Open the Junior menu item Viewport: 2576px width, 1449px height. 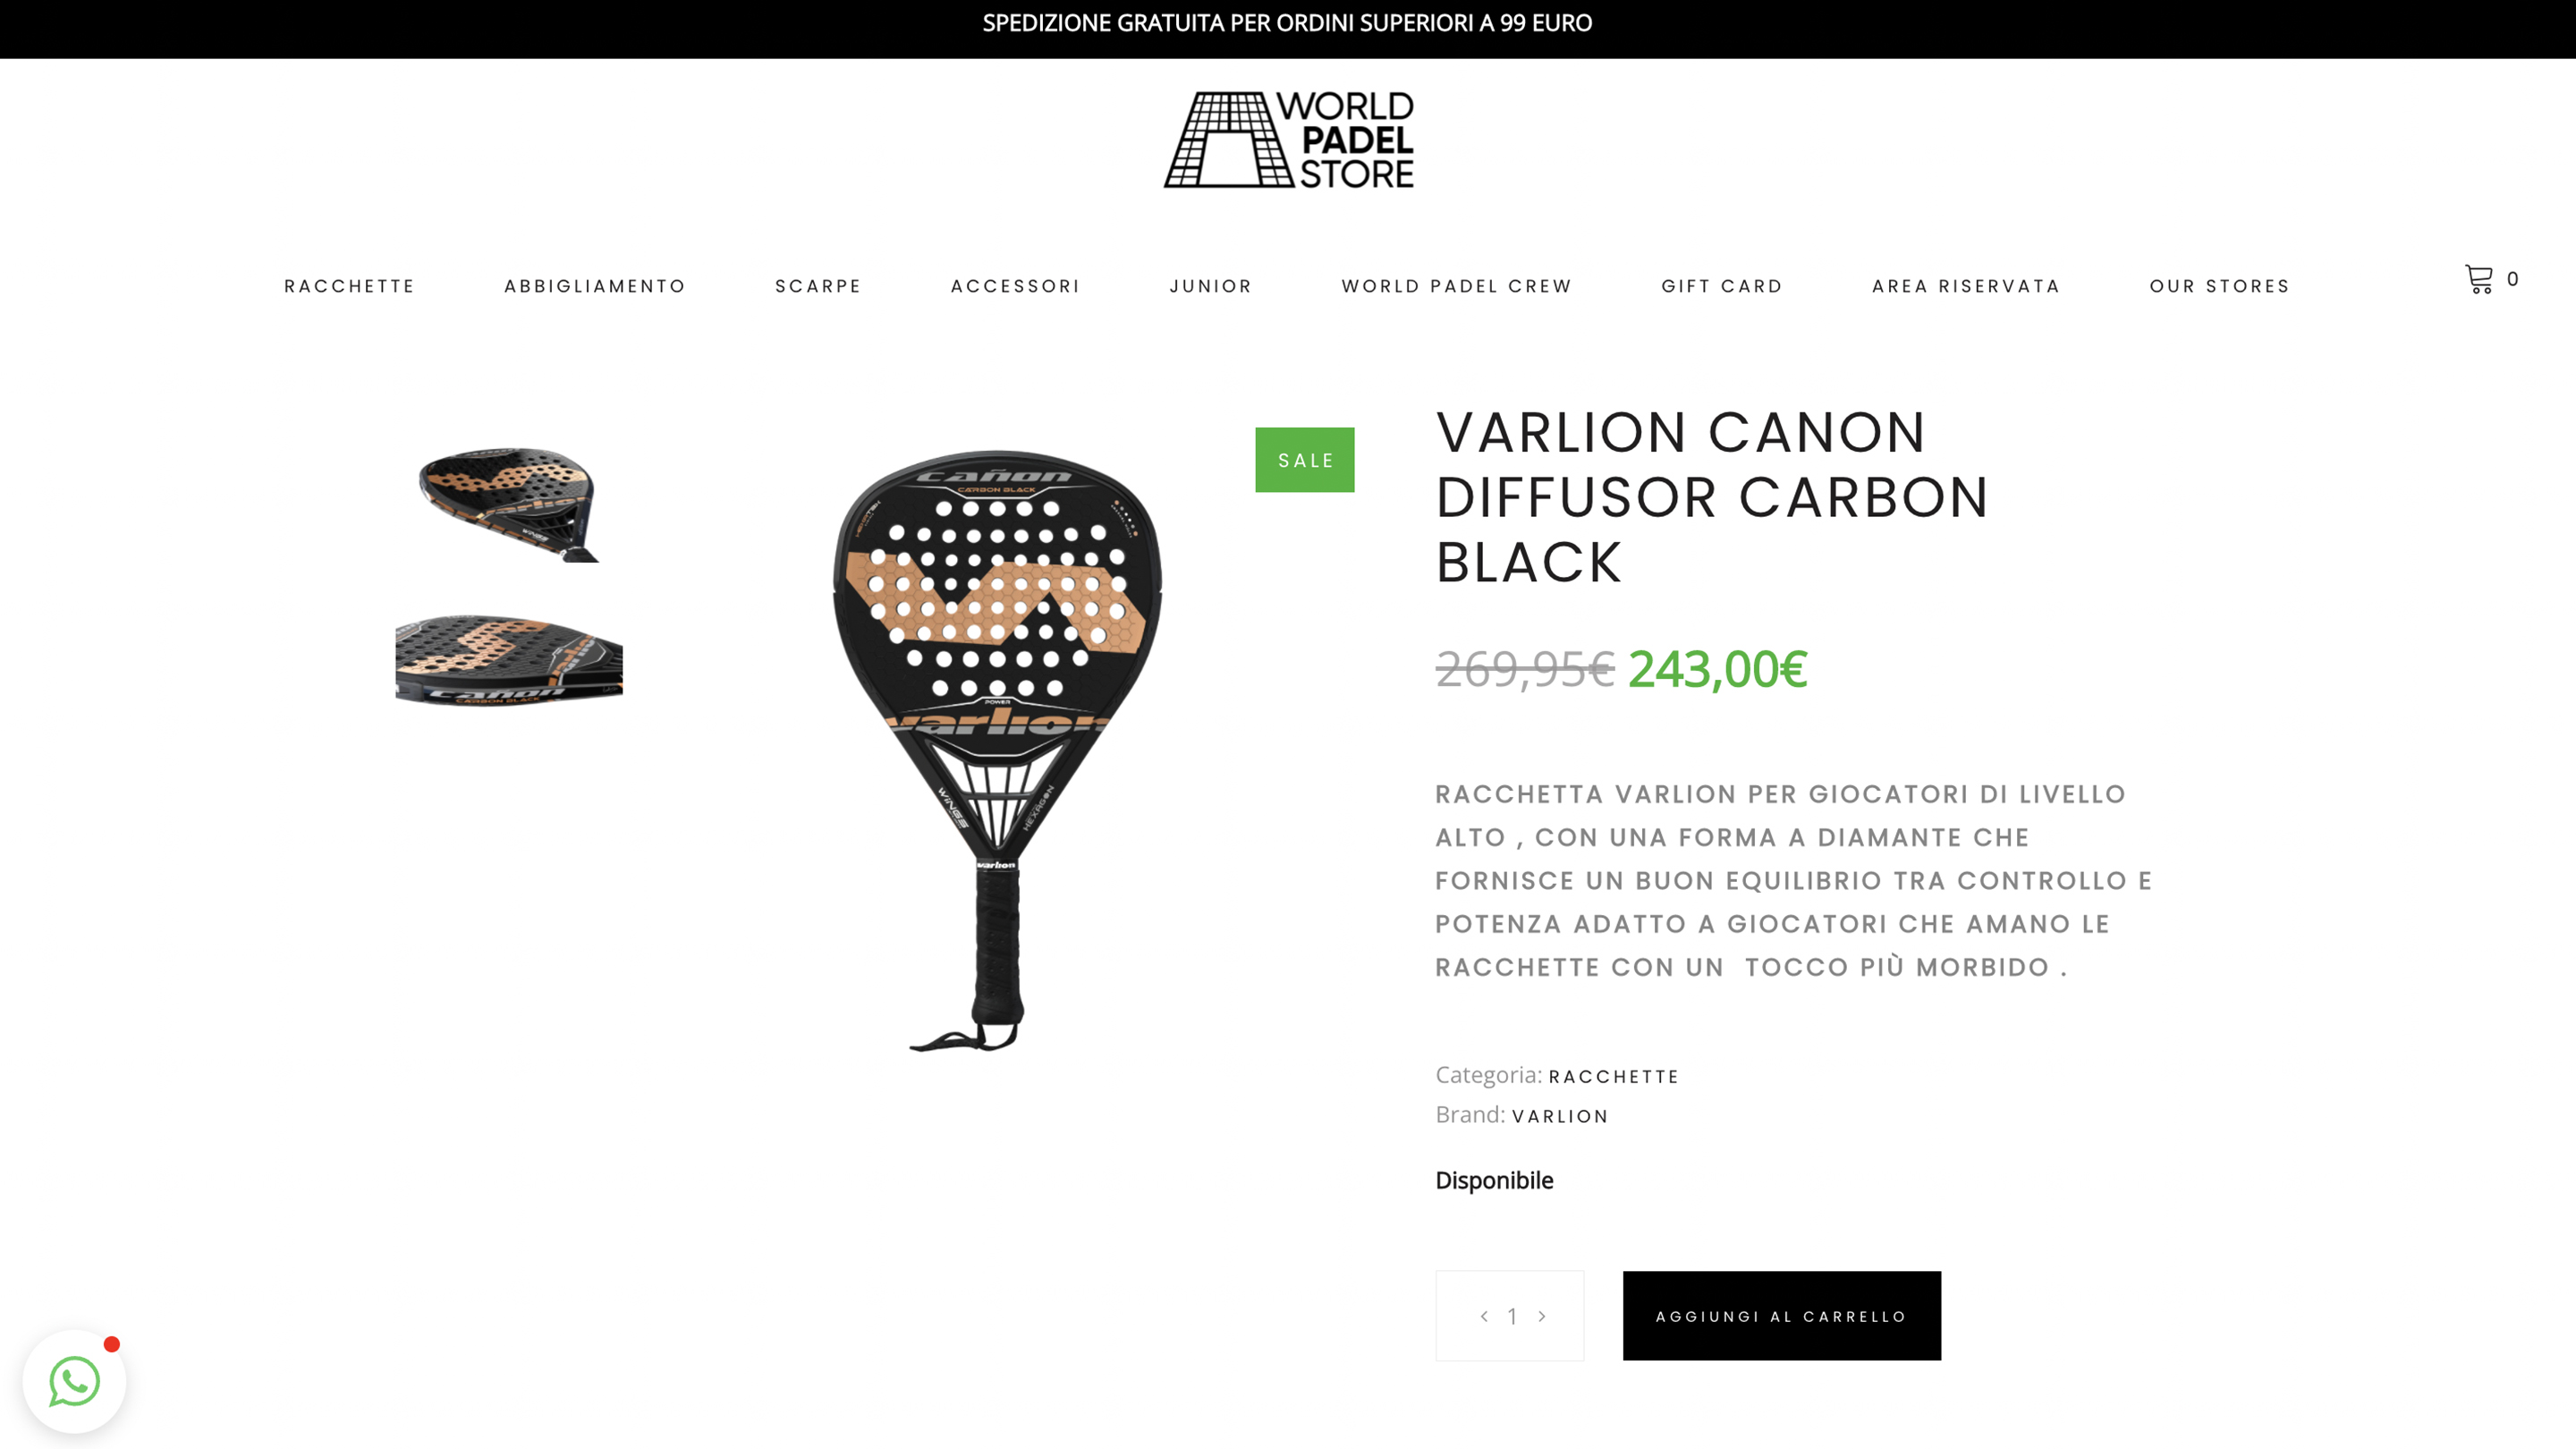1210,286
